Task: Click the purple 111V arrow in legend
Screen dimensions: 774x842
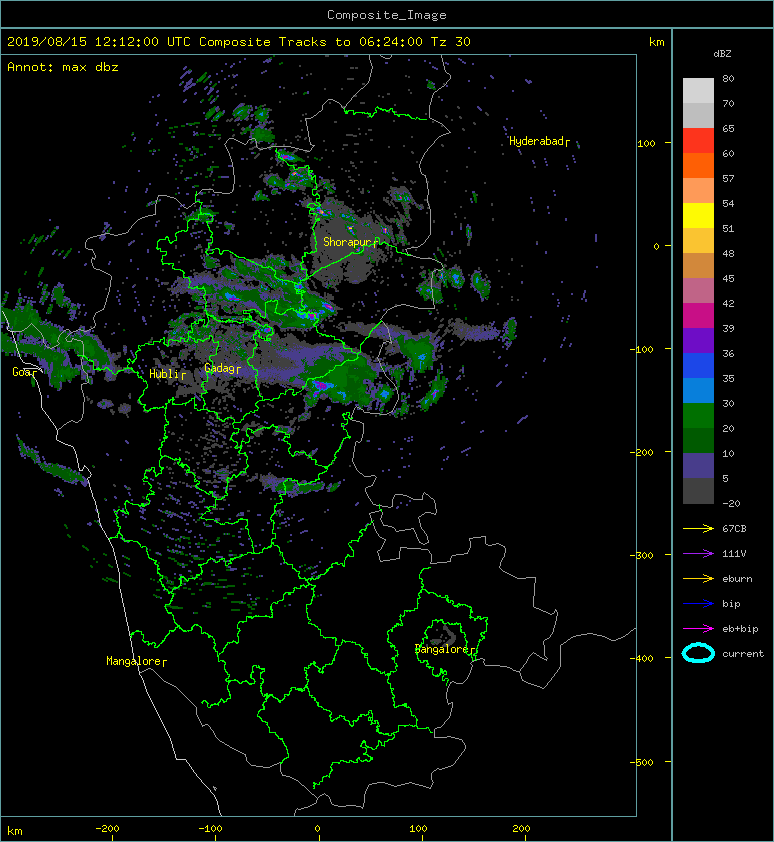Action: [x=698, y=554]
